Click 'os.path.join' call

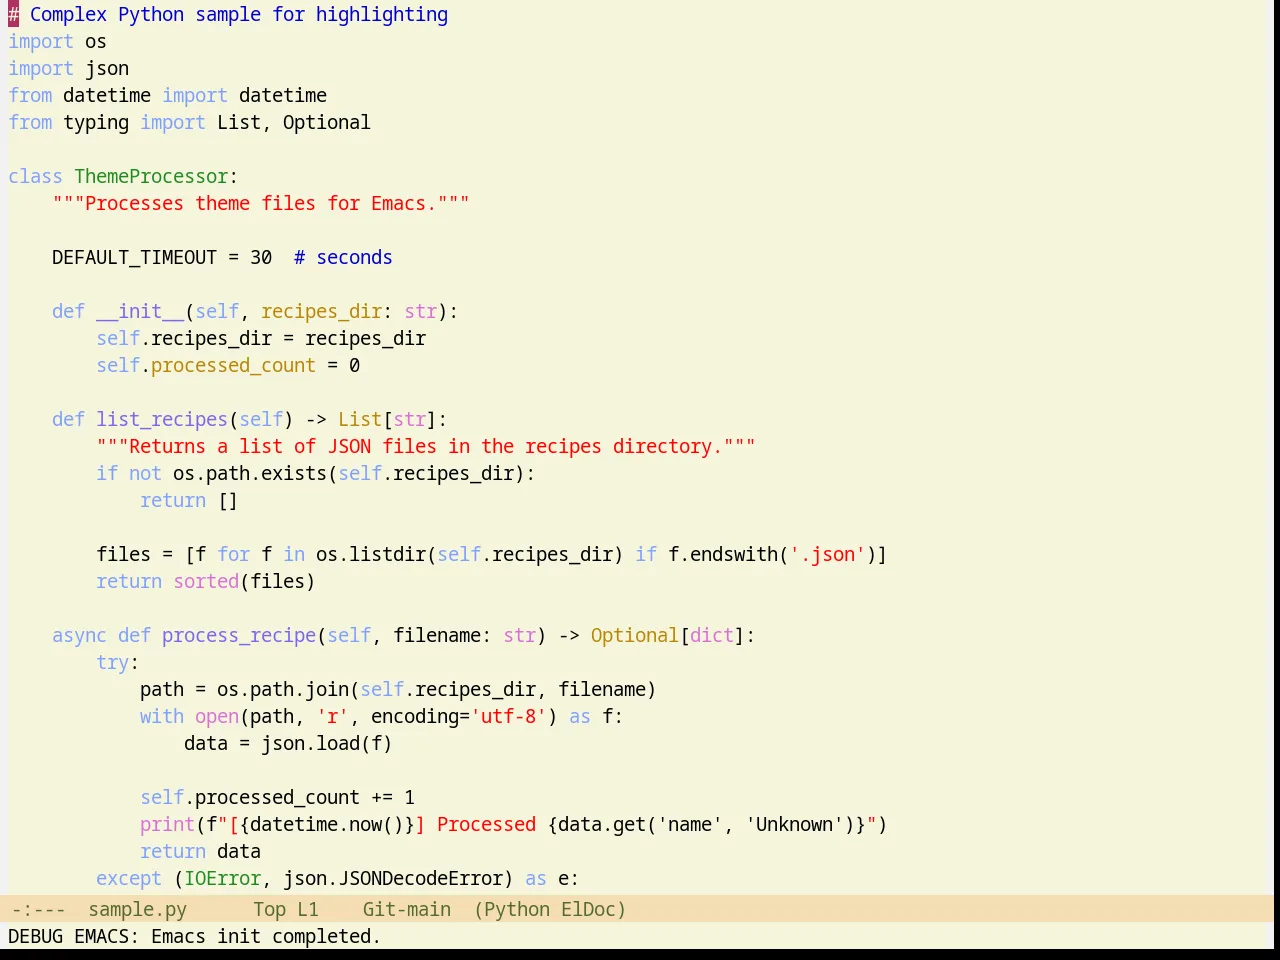[x=283, y=689]
